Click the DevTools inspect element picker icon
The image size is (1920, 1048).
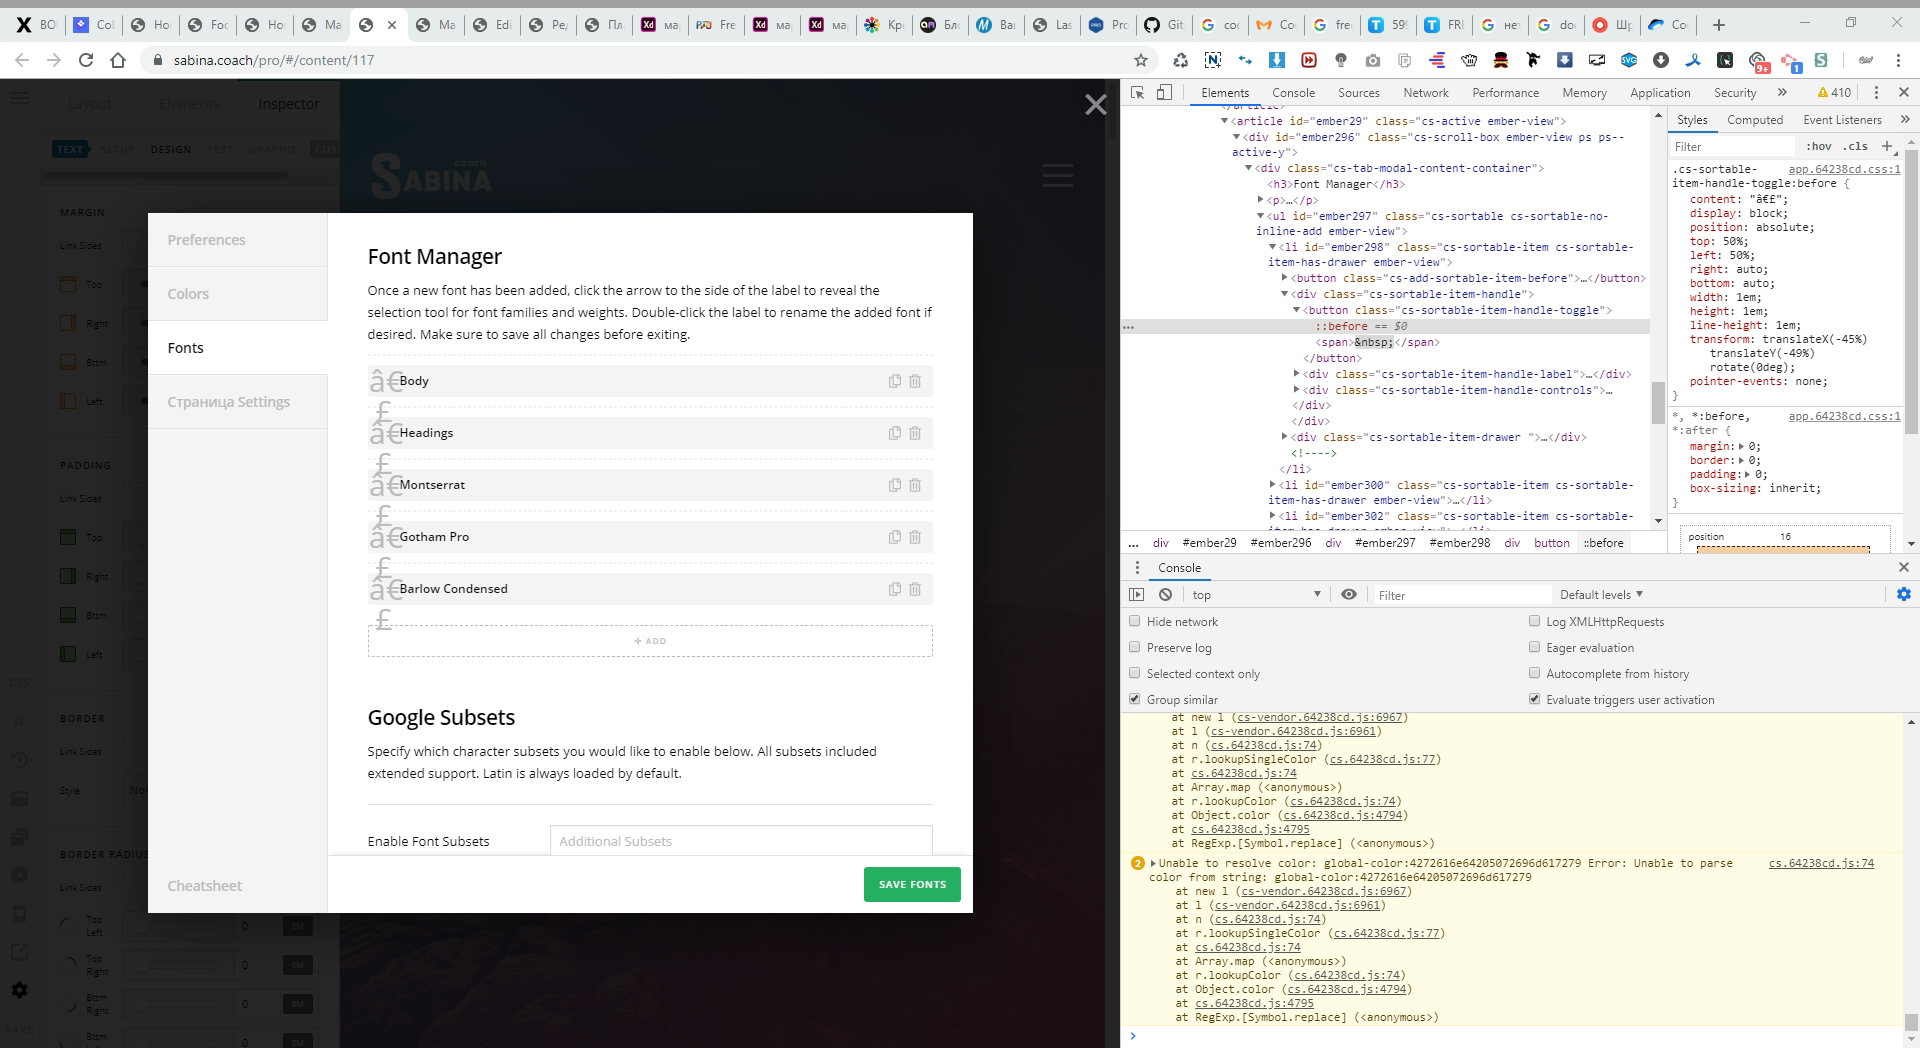(x=1137, y=92)
